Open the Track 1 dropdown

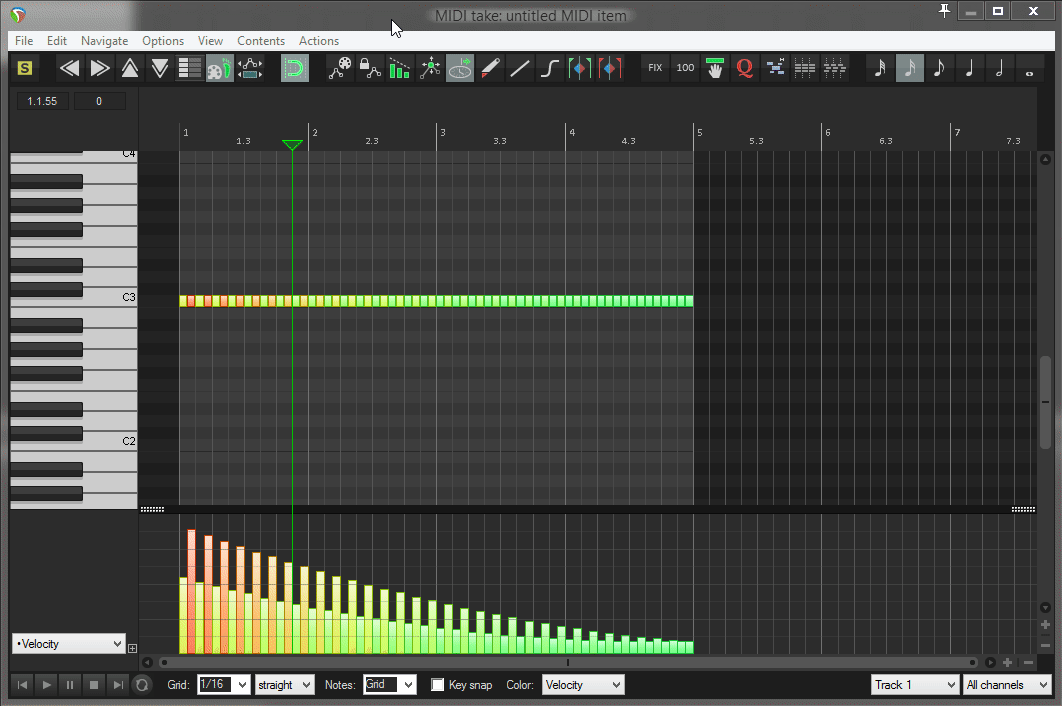tap(915, 685)
